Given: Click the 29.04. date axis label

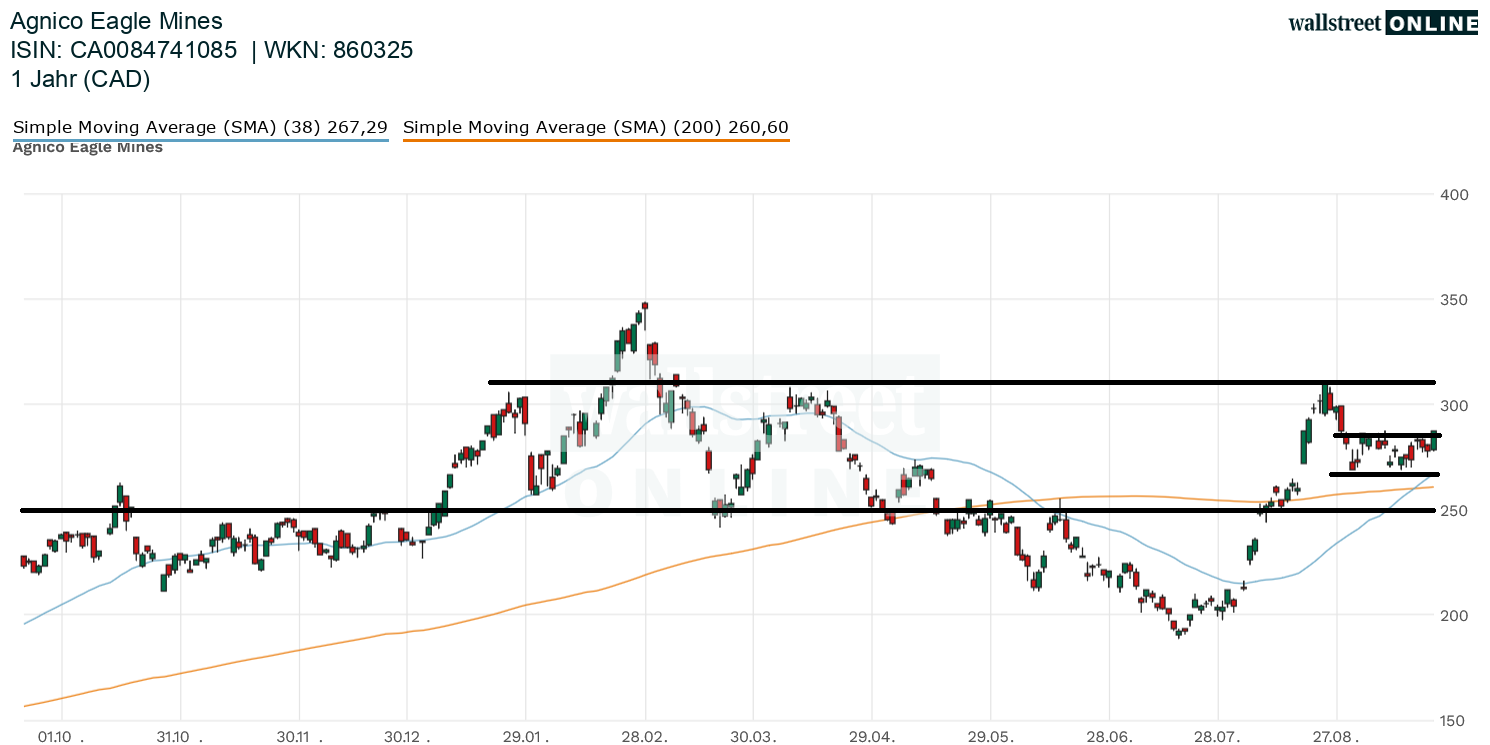Looking at the screenshot, I should pyautogui.click(x=872, y=737).
